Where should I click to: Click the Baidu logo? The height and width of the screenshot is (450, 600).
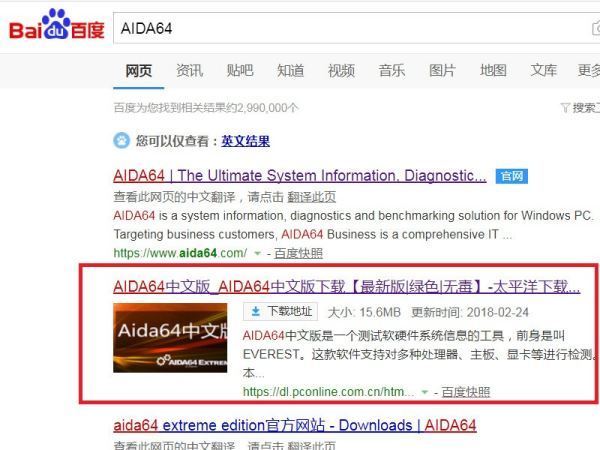57,25
